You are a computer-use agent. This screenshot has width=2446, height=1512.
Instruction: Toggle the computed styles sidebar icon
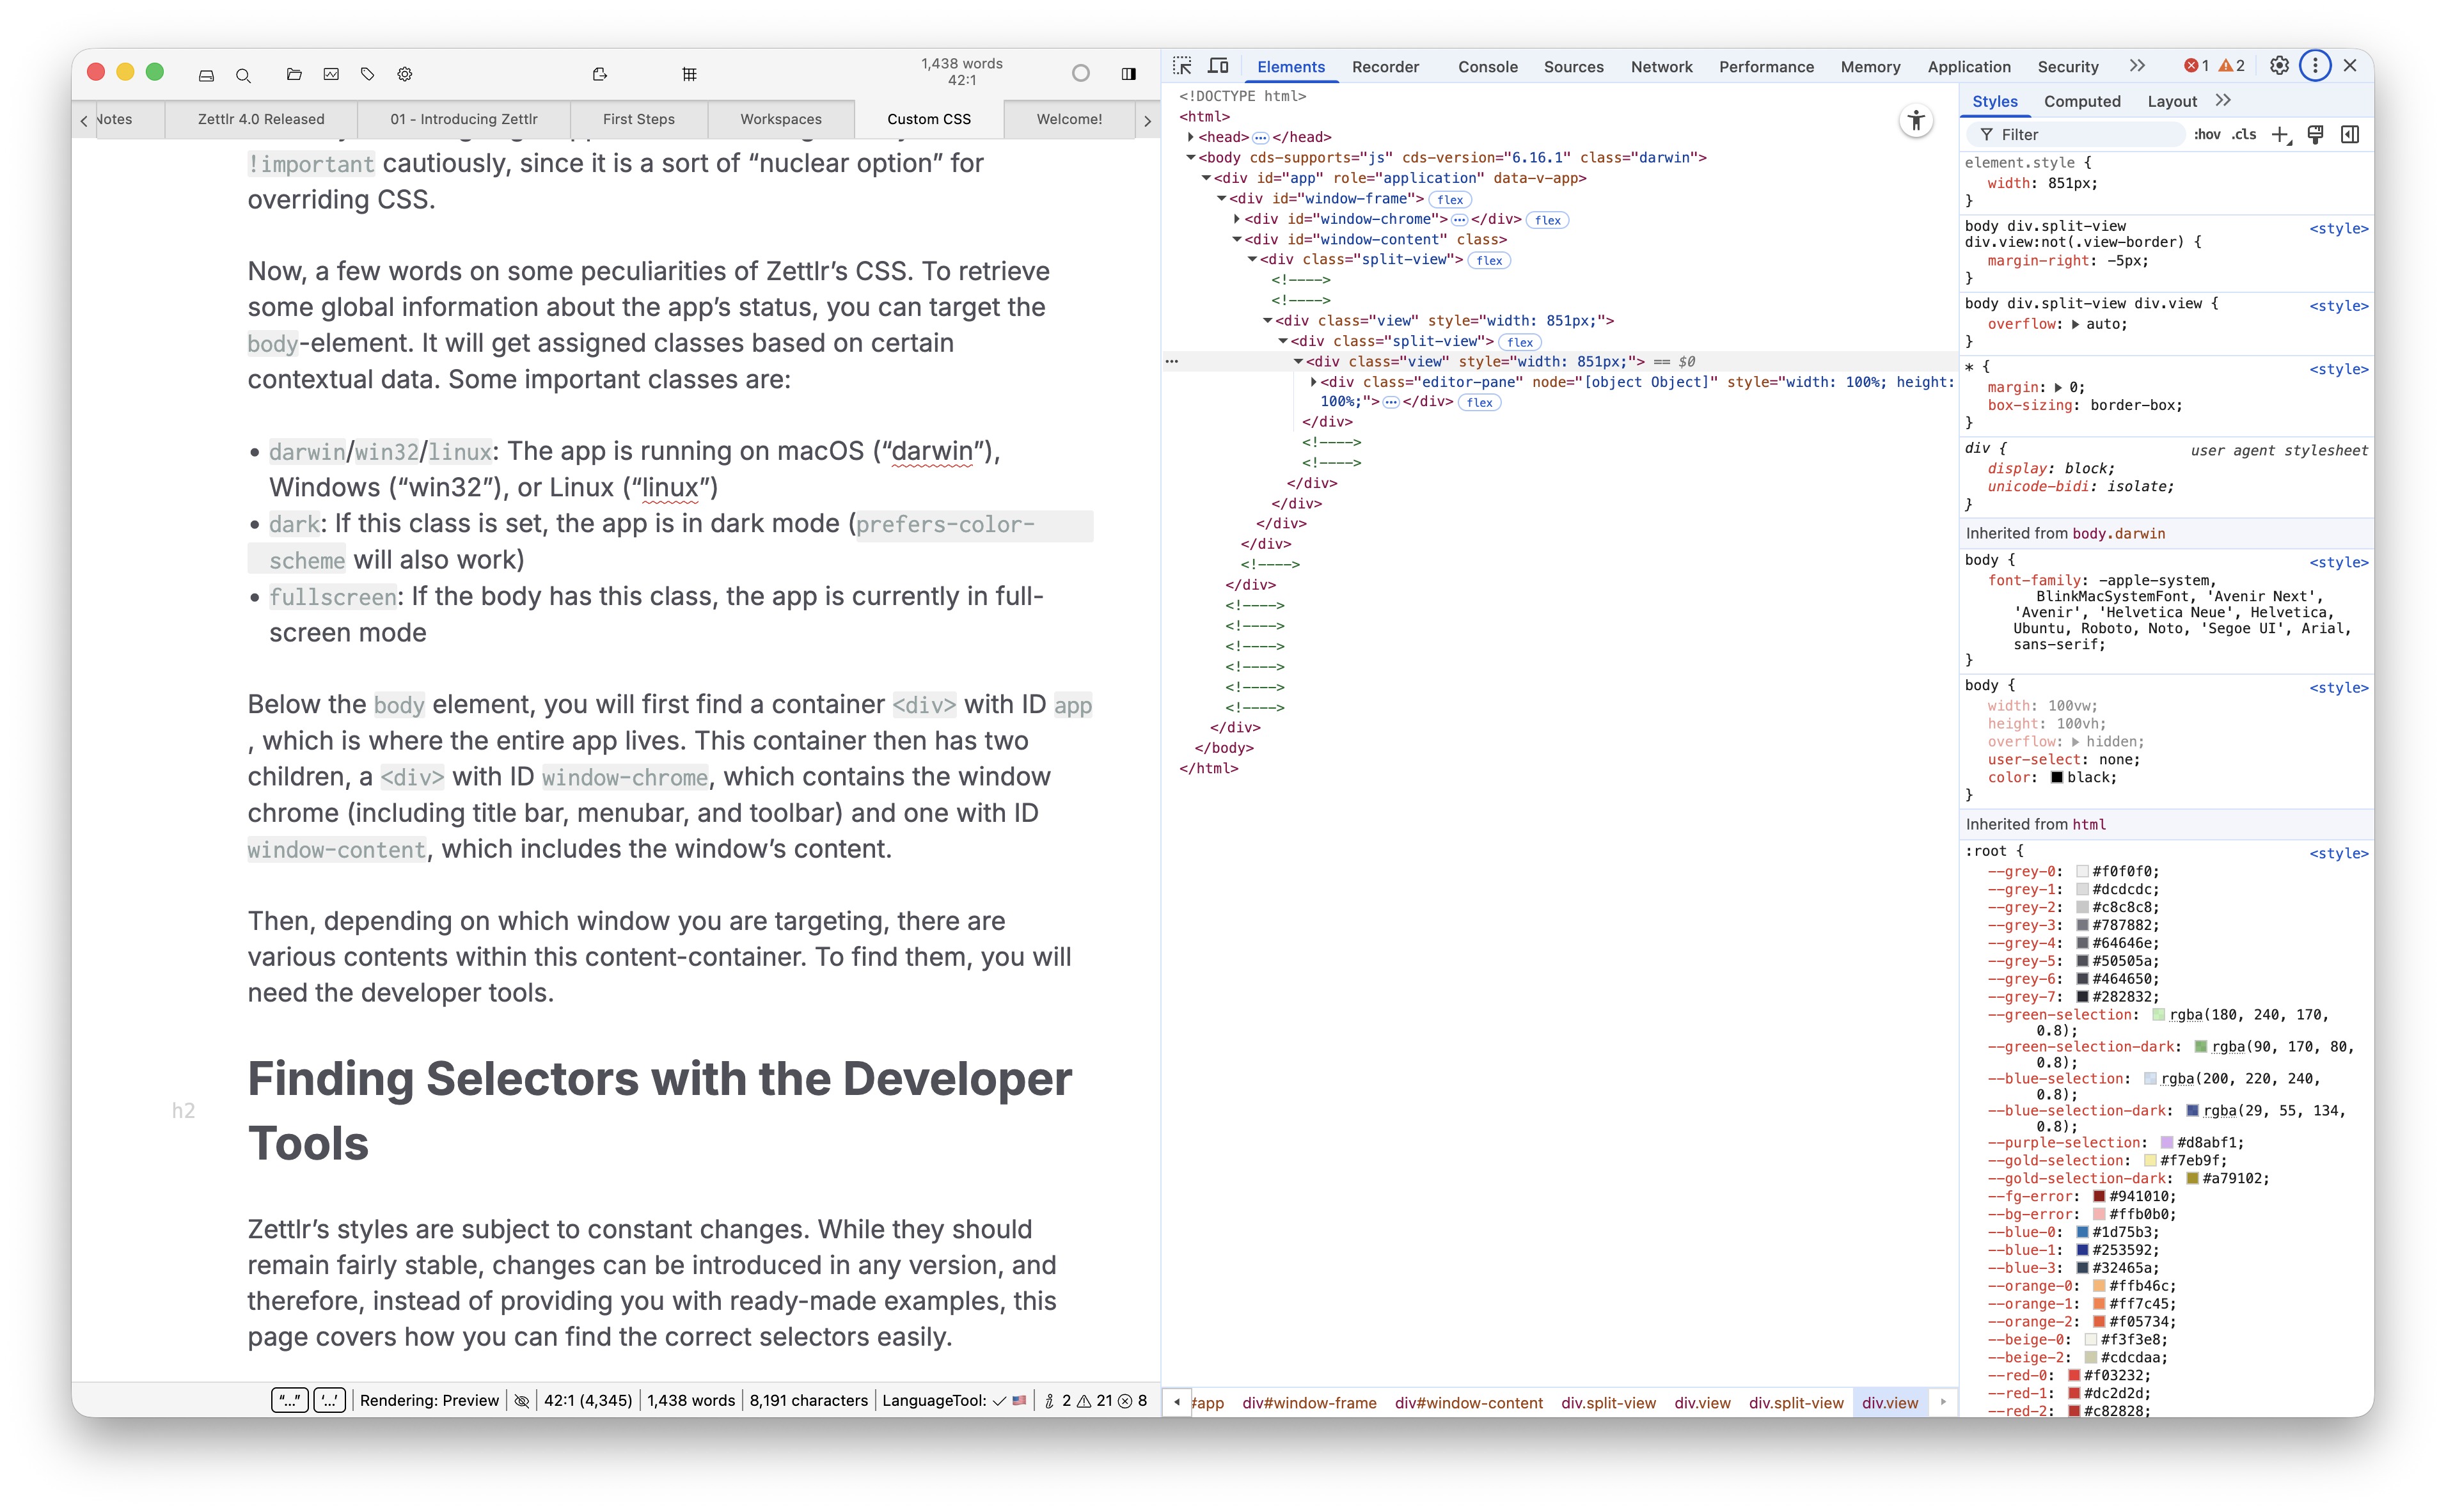(x=2351, y=135)
